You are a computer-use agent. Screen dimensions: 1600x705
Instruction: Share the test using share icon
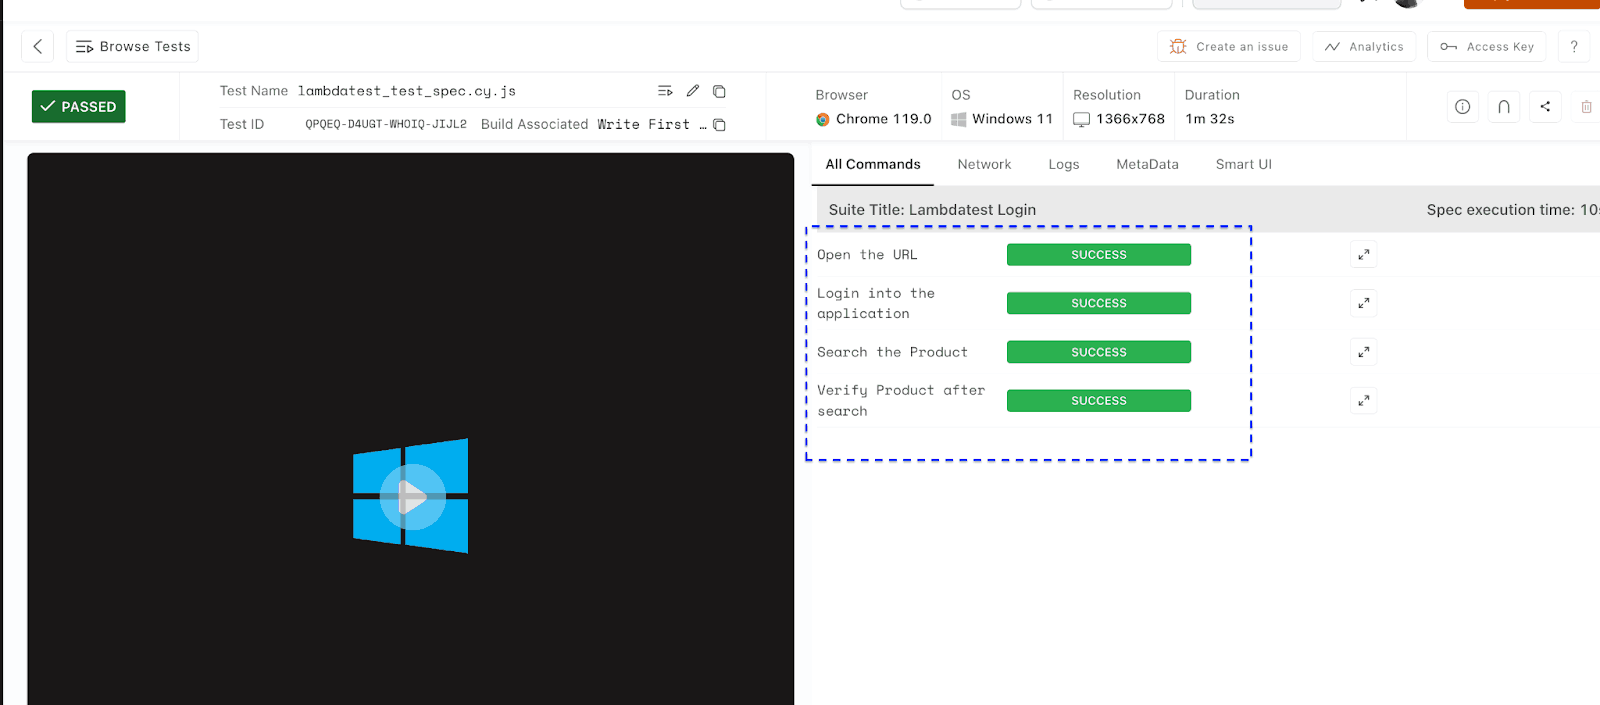coord(1545,107)
